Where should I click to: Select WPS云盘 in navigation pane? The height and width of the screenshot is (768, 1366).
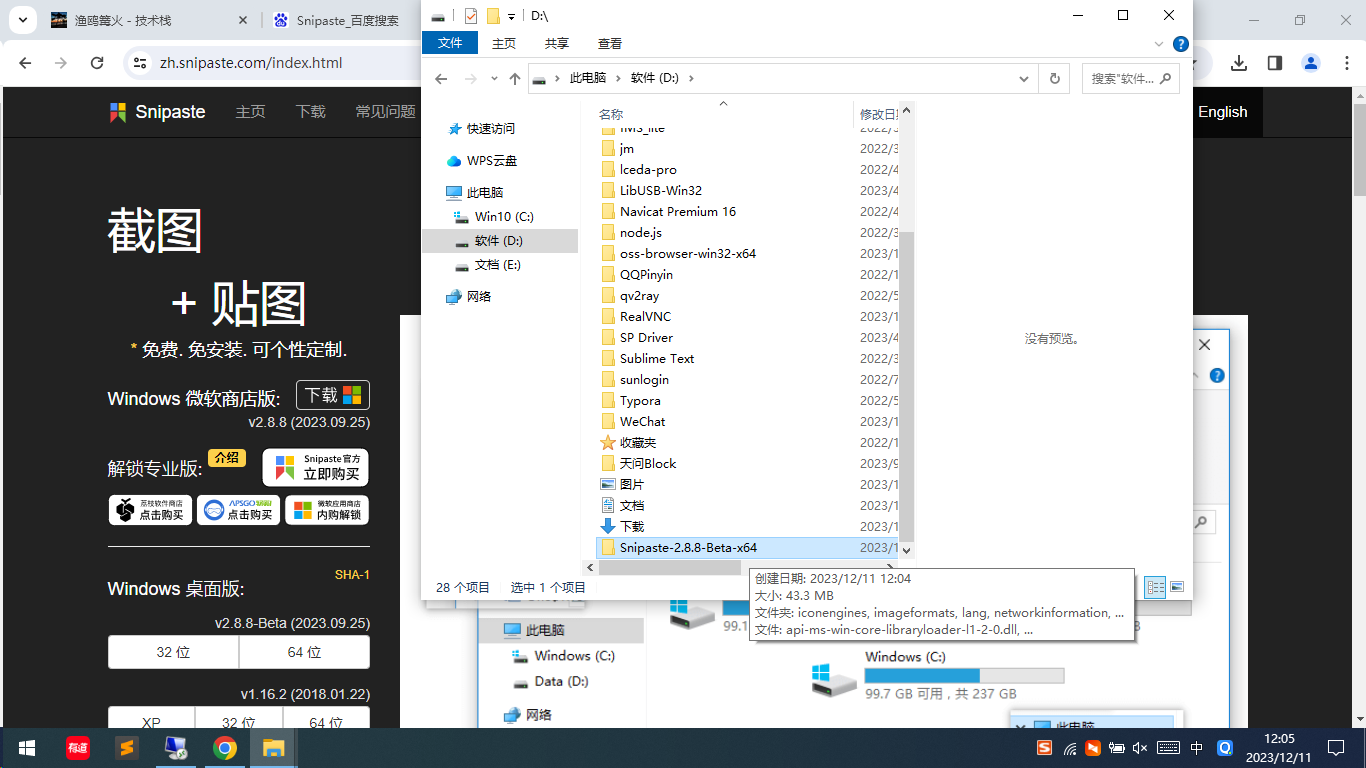click(x=491, y=160)
